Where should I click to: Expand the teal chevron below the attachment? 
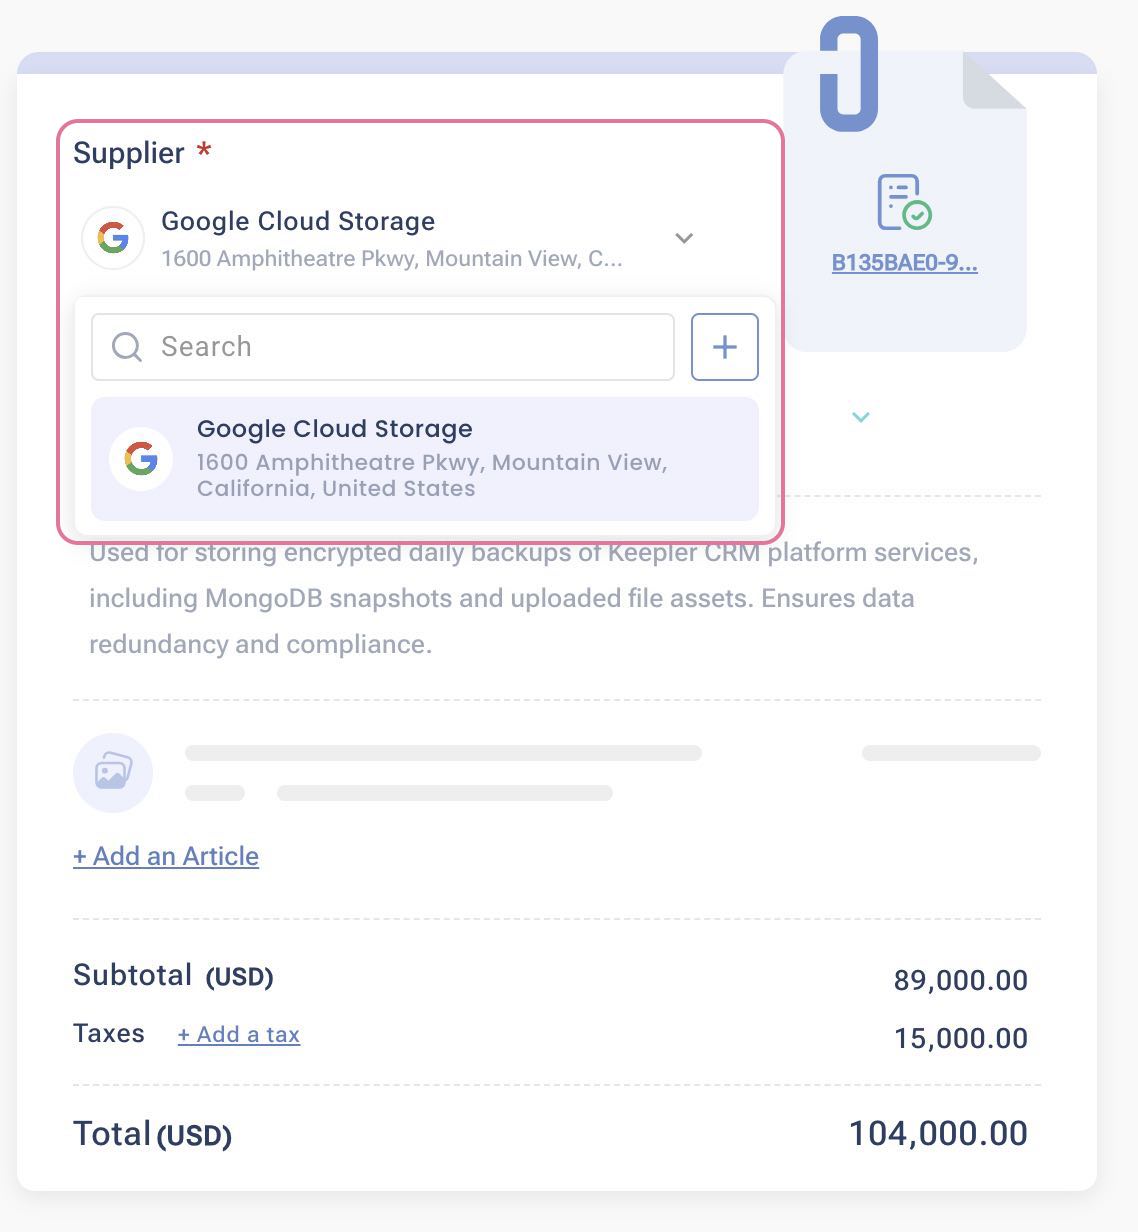[x=860, y=416]
